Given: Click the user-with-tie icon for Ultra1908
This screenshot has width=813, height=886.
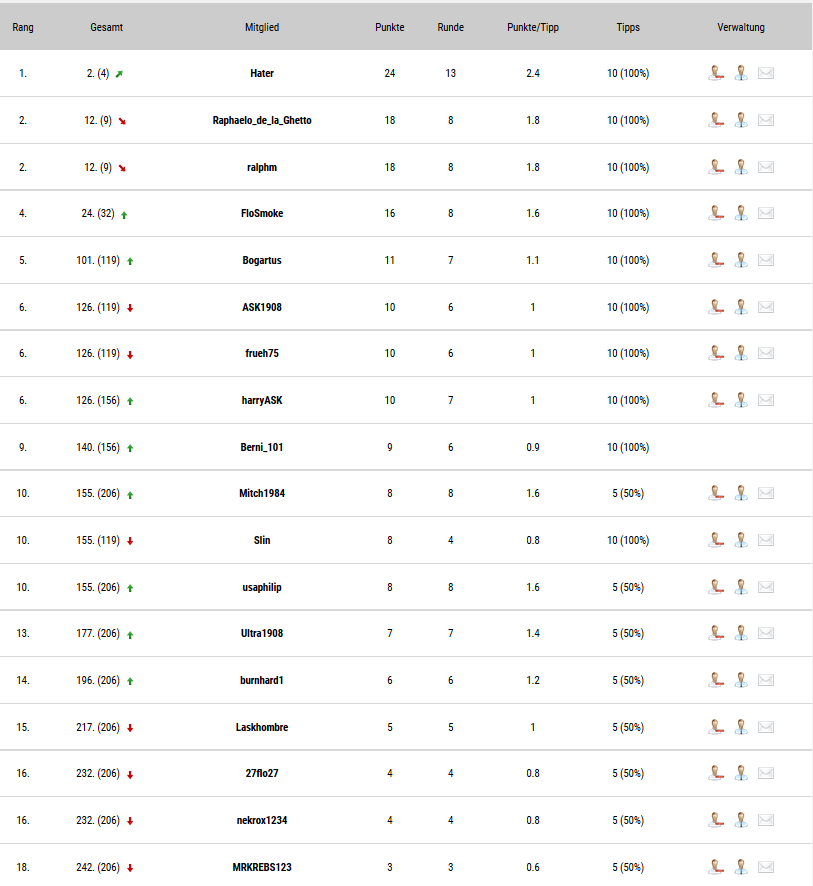Looking at the screenshot, I should coord(741,633).
